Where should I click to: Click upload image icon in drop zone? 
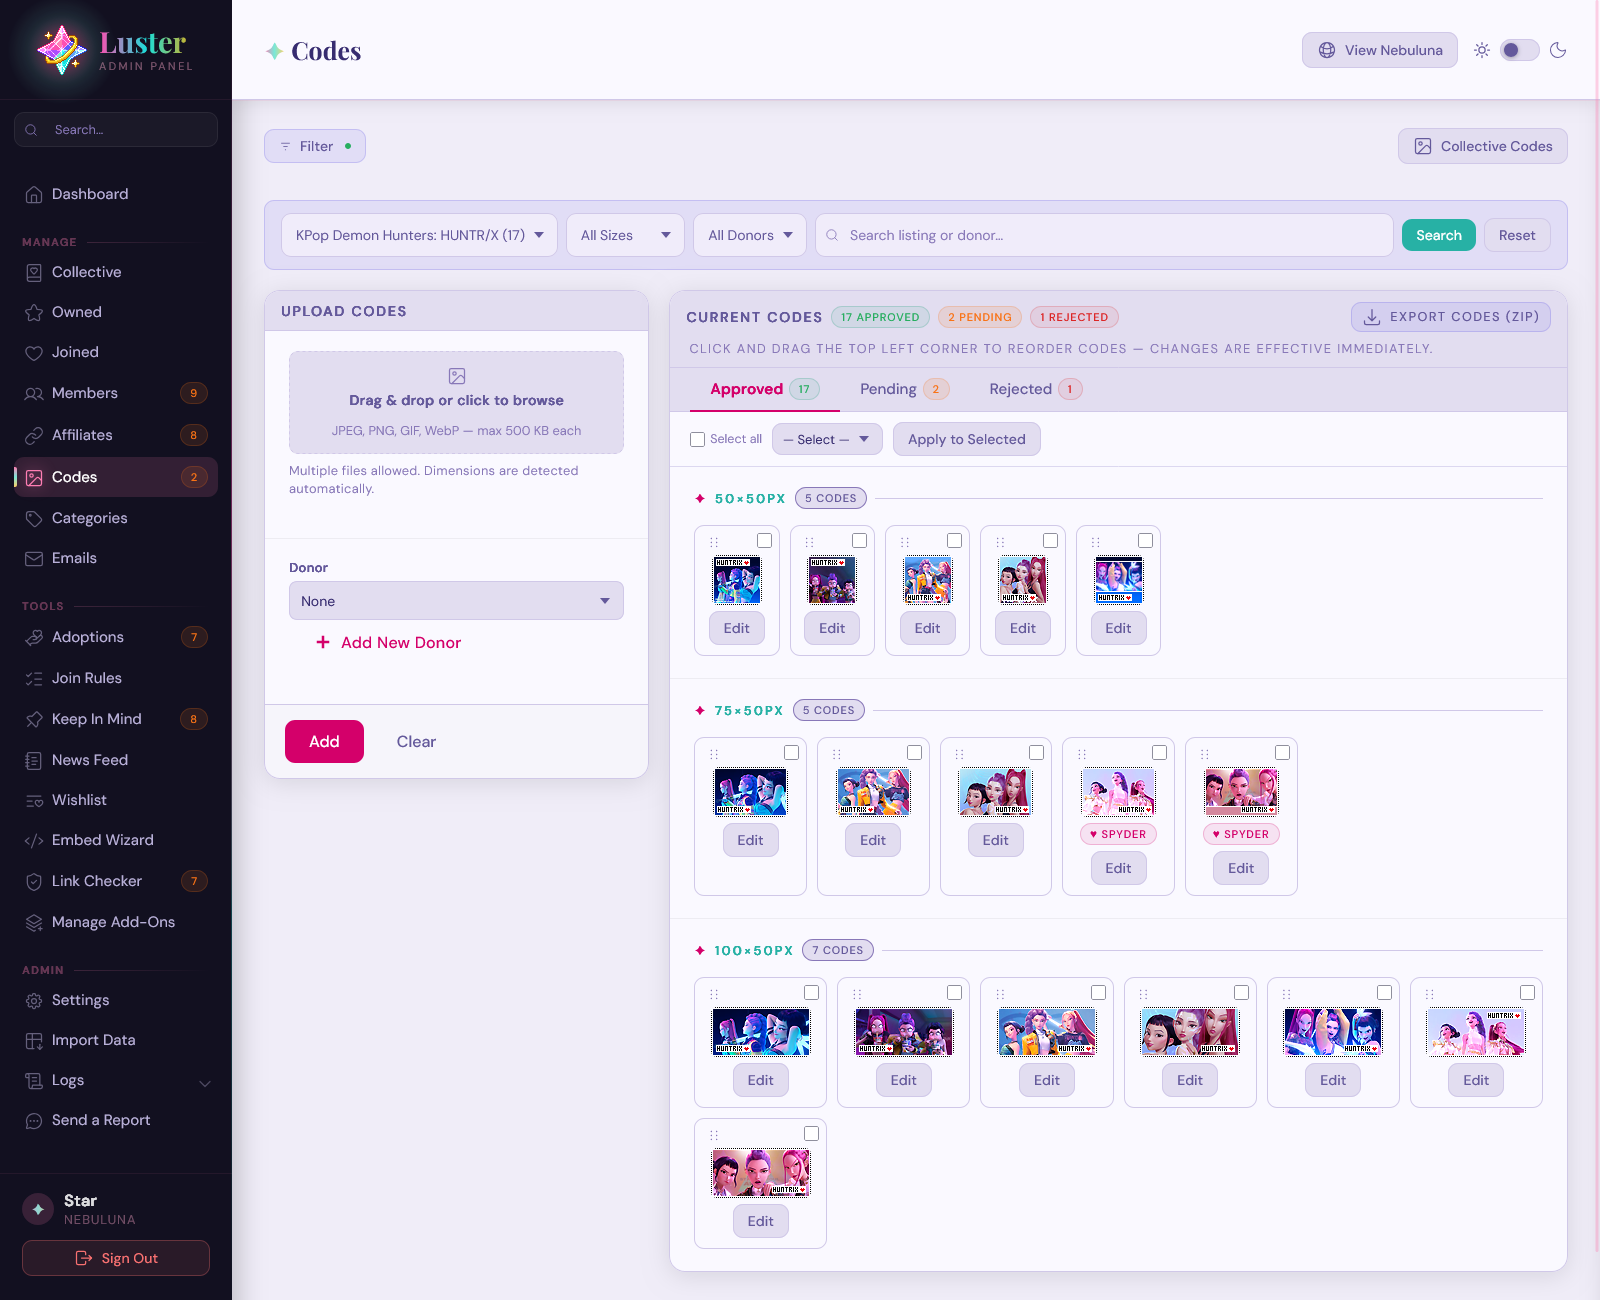(457, 376)
